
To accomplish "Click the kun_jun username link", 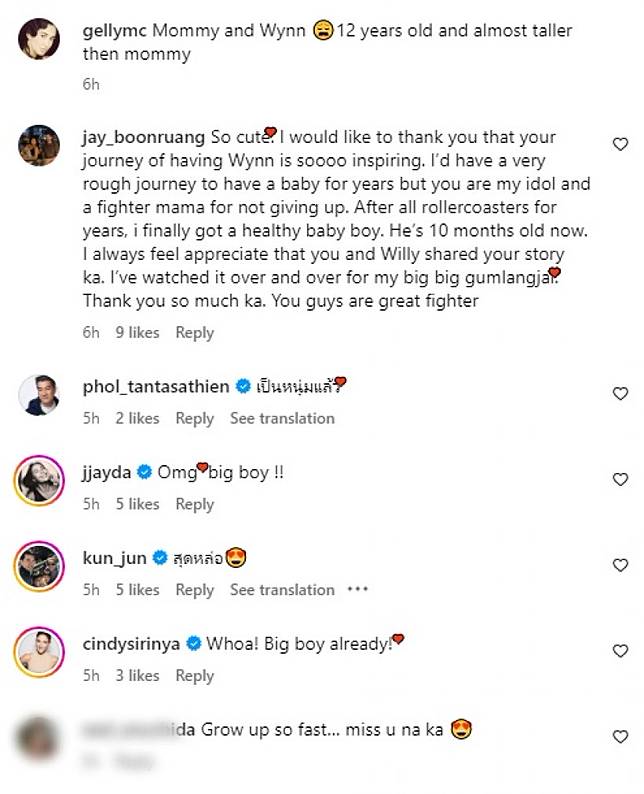I will (114, 558).
